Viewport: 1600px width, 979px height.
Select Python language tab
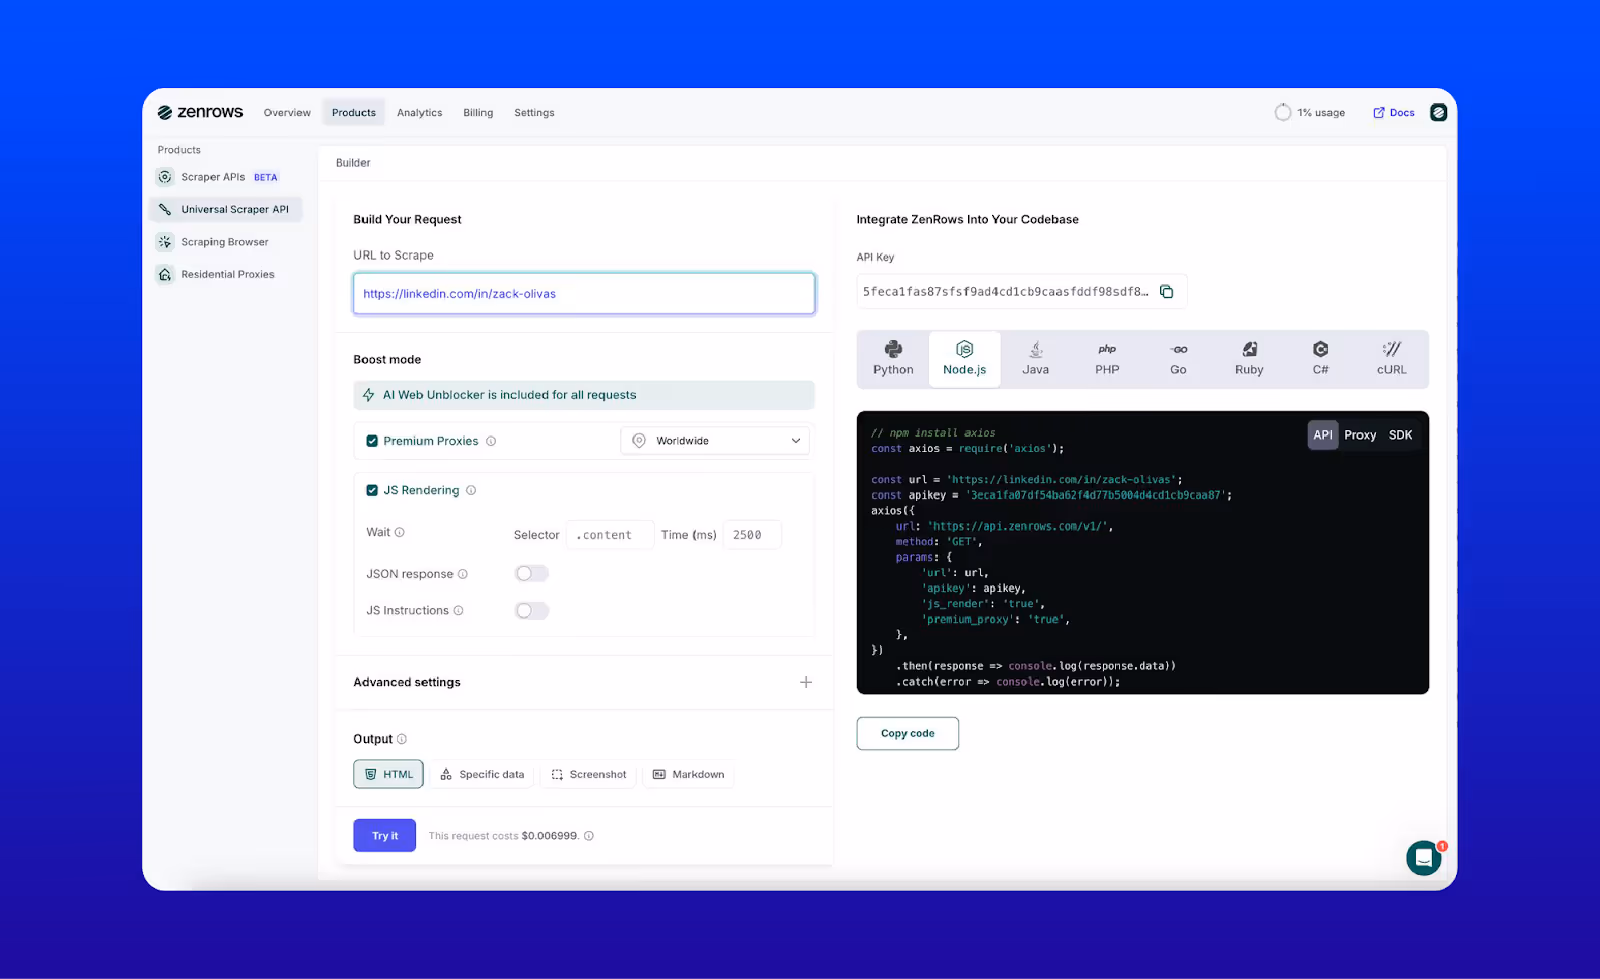click(x=893, y=358)
